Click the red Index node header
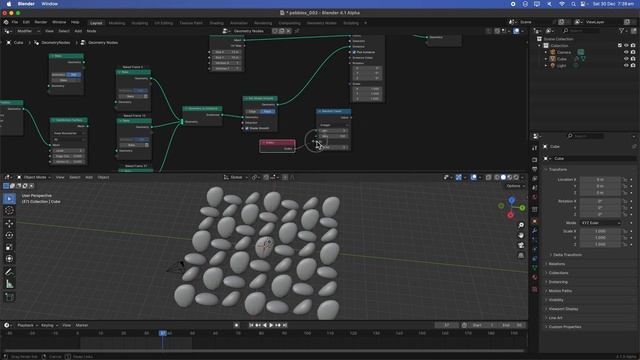This screenshot has width=640, height=360. pyautogui.click(x=277, y=142)
